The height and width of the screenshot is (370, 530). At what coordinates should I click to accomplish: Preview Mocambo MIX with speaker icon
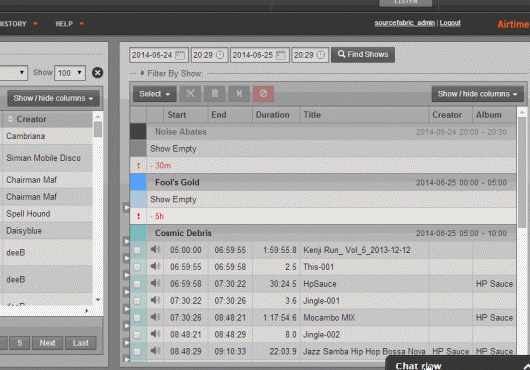tap(155, 317)
